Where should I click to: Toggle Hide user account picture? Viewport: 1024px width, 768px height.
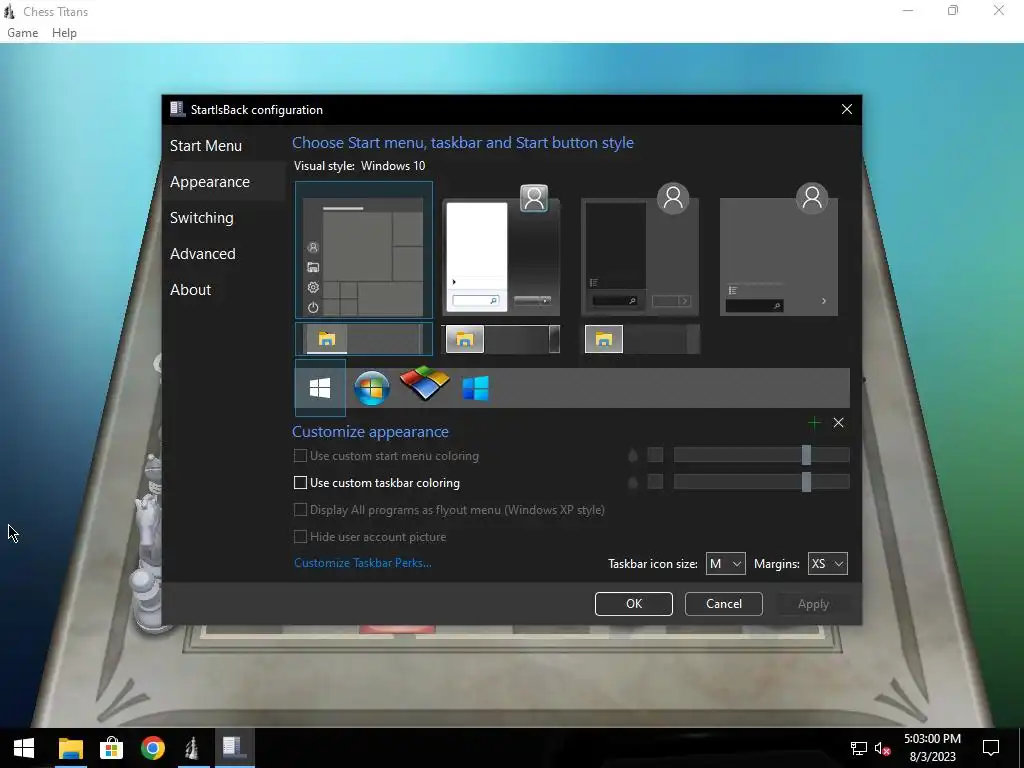tap(300, 537)
